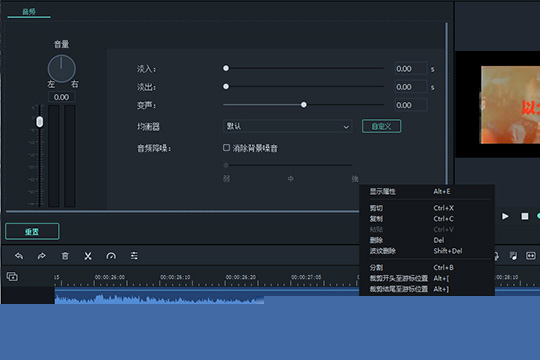Screen dimensions: 540x360
Task: Click the 弱 label under the noise slider
Action: coord(226,179)
